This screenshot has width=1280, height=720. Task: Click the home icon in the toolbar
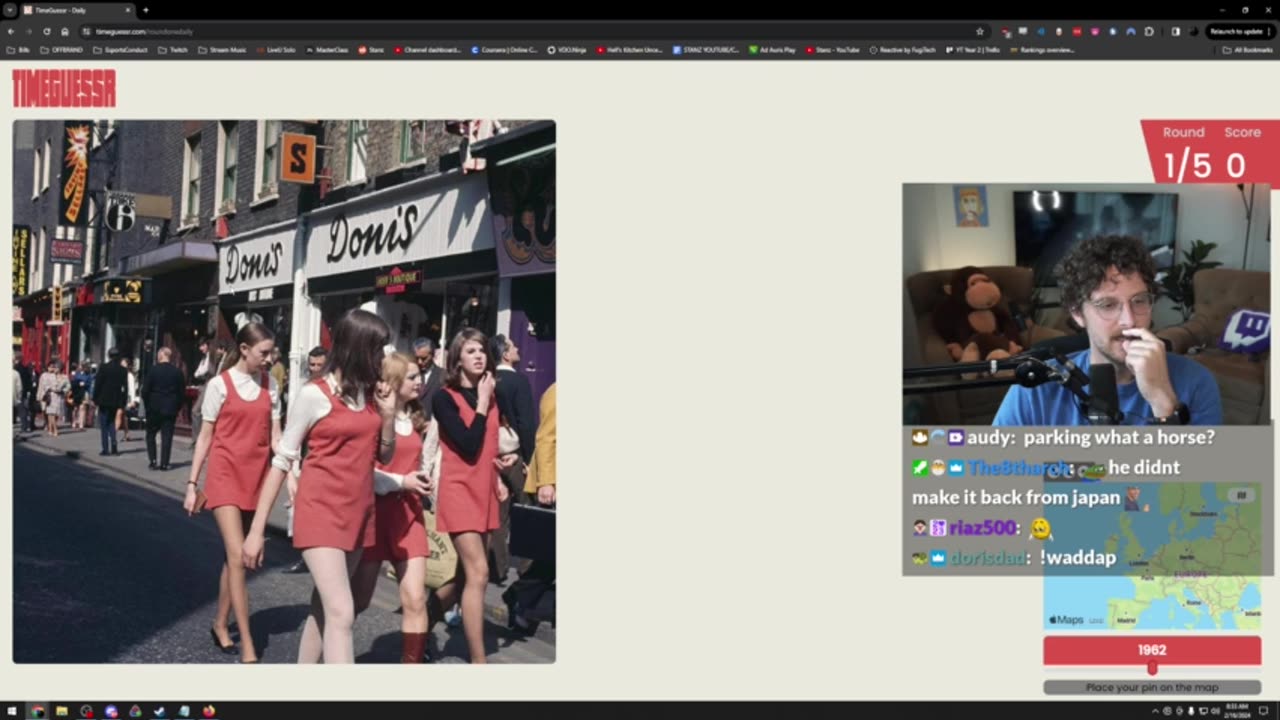[65, 31]
